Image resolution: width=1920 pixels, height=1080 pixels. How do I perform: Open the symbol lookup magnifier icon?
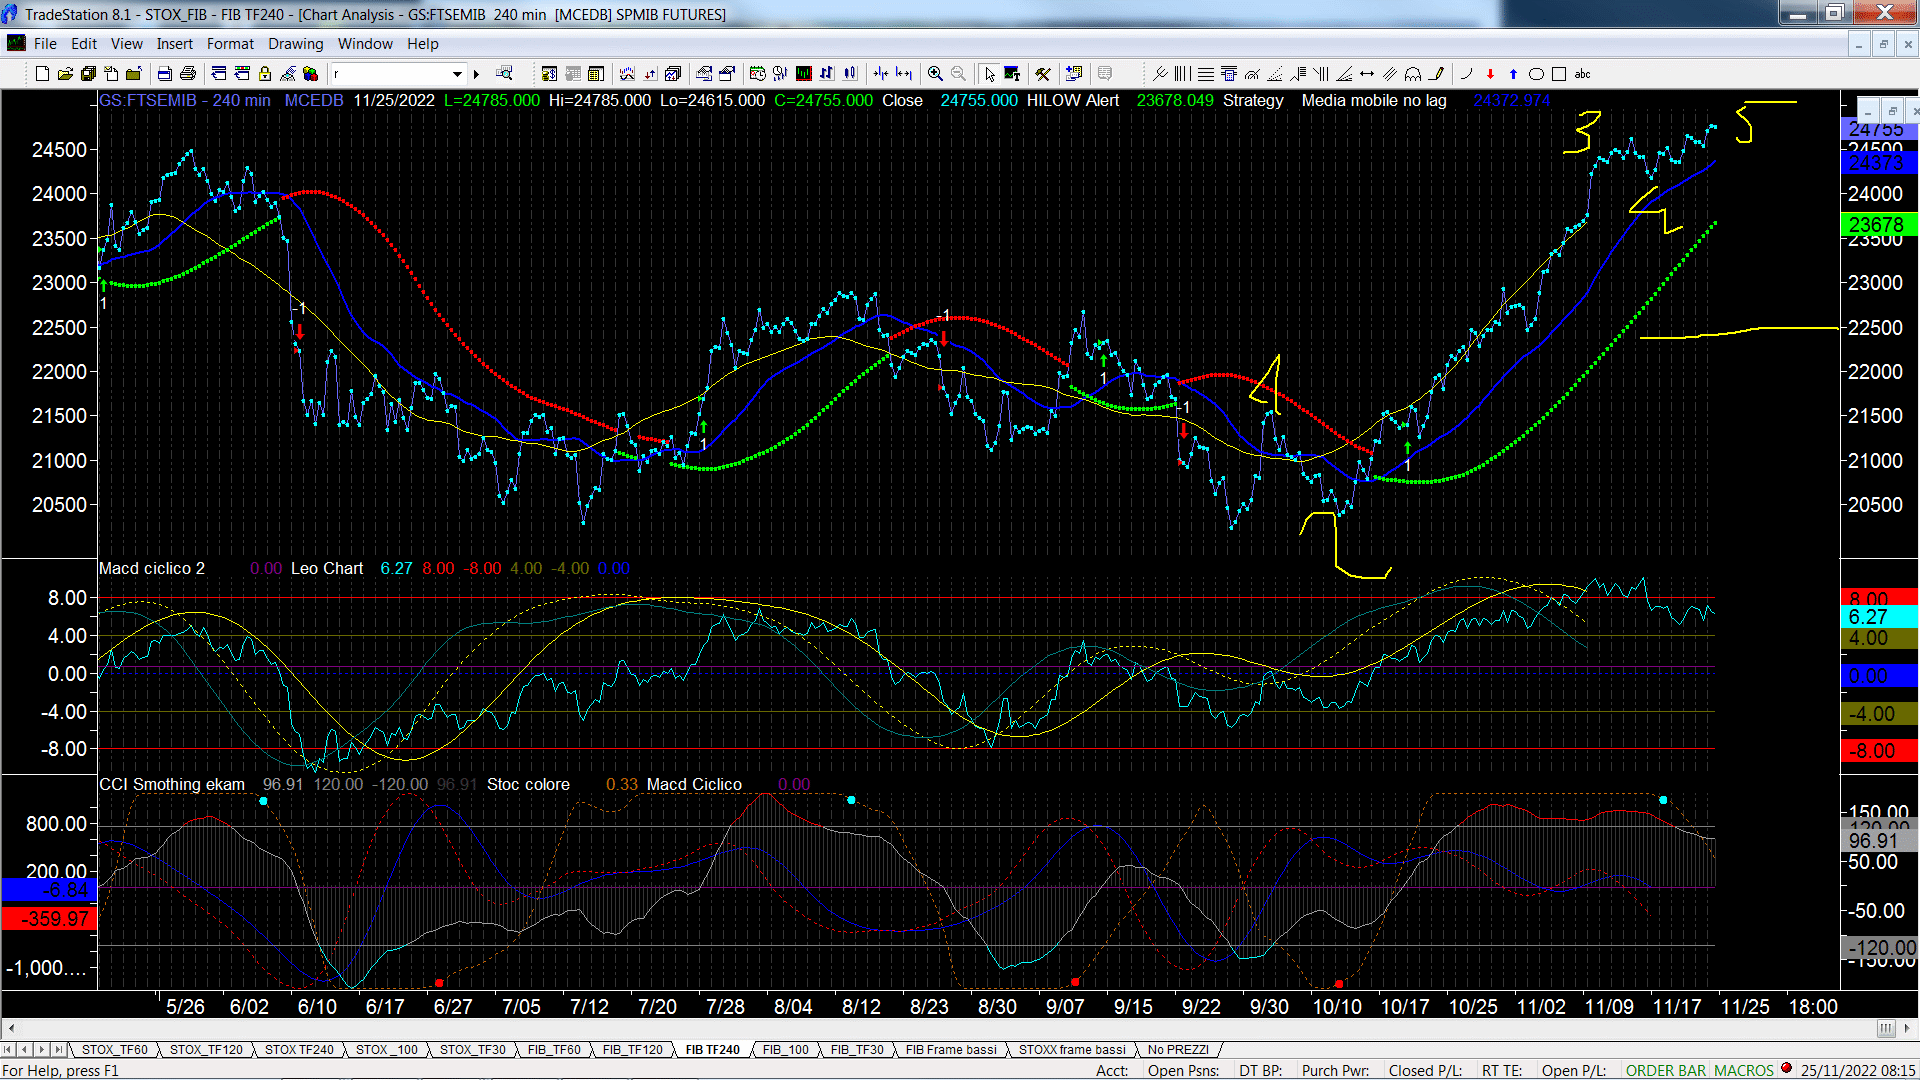click(x=504, y=73)
